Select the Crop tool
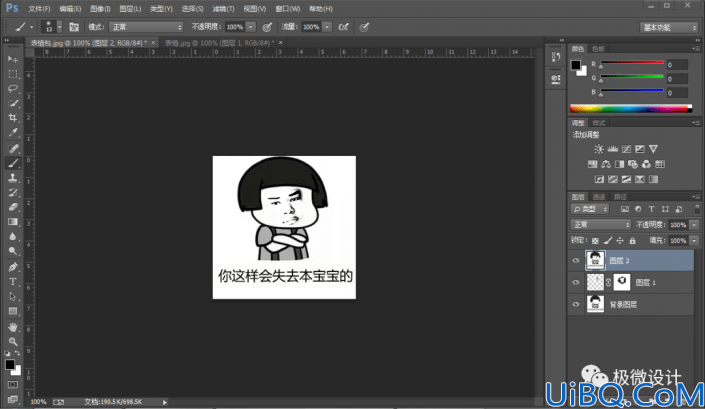Image resolution: width=705 pixels, height=409 pixels. (x=13, y=118)
